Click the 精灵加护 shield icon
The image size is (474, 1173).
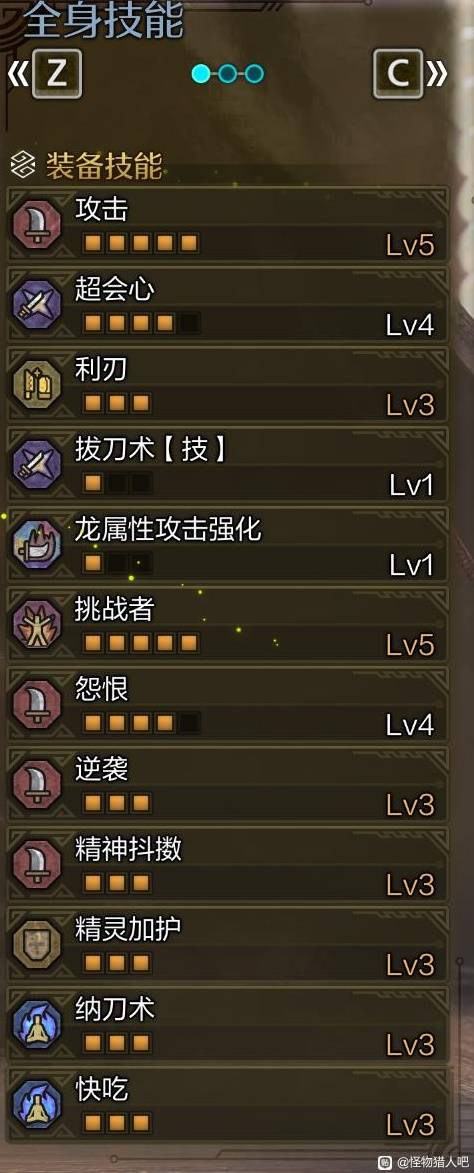[37, 944]
